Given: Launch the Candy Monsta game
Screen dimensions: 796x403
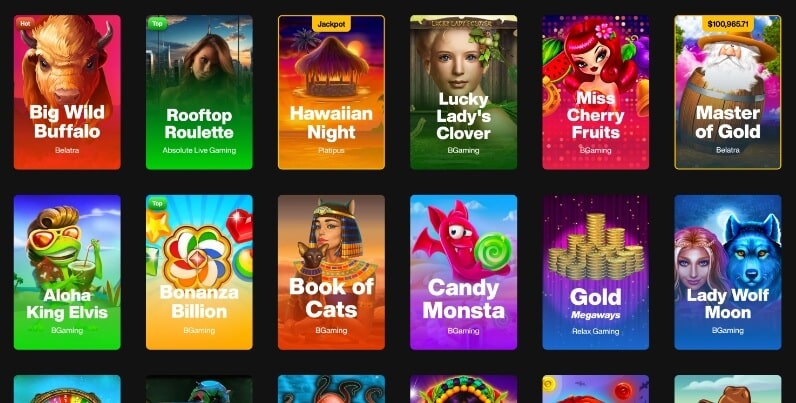Looking at the screenshot, I should click(463, 273).
